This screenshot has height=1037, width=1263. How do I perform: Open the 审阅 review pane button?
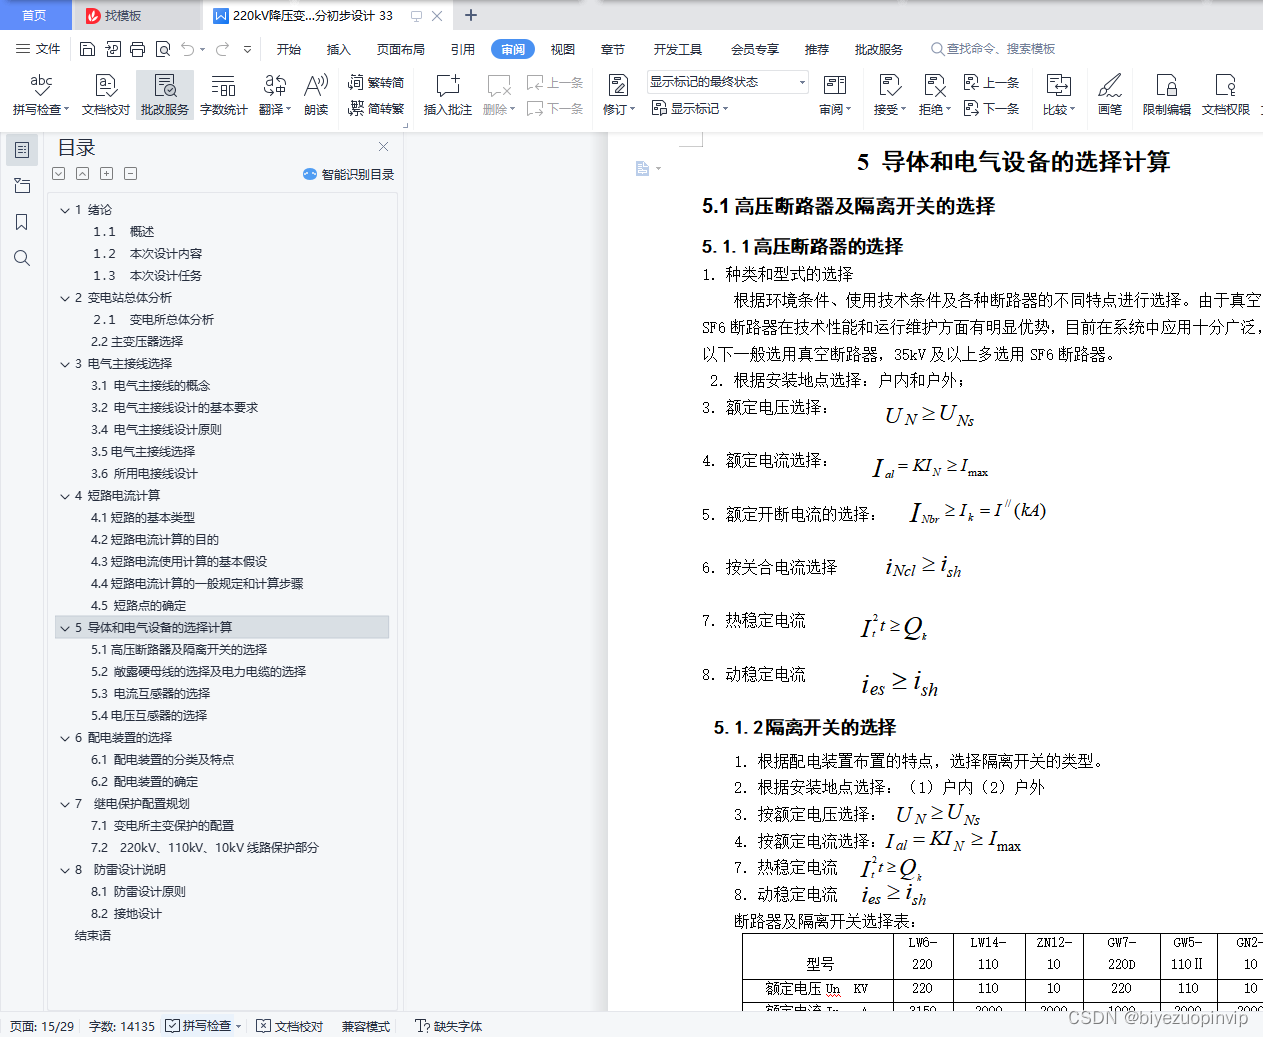click(x=835, y=95)
